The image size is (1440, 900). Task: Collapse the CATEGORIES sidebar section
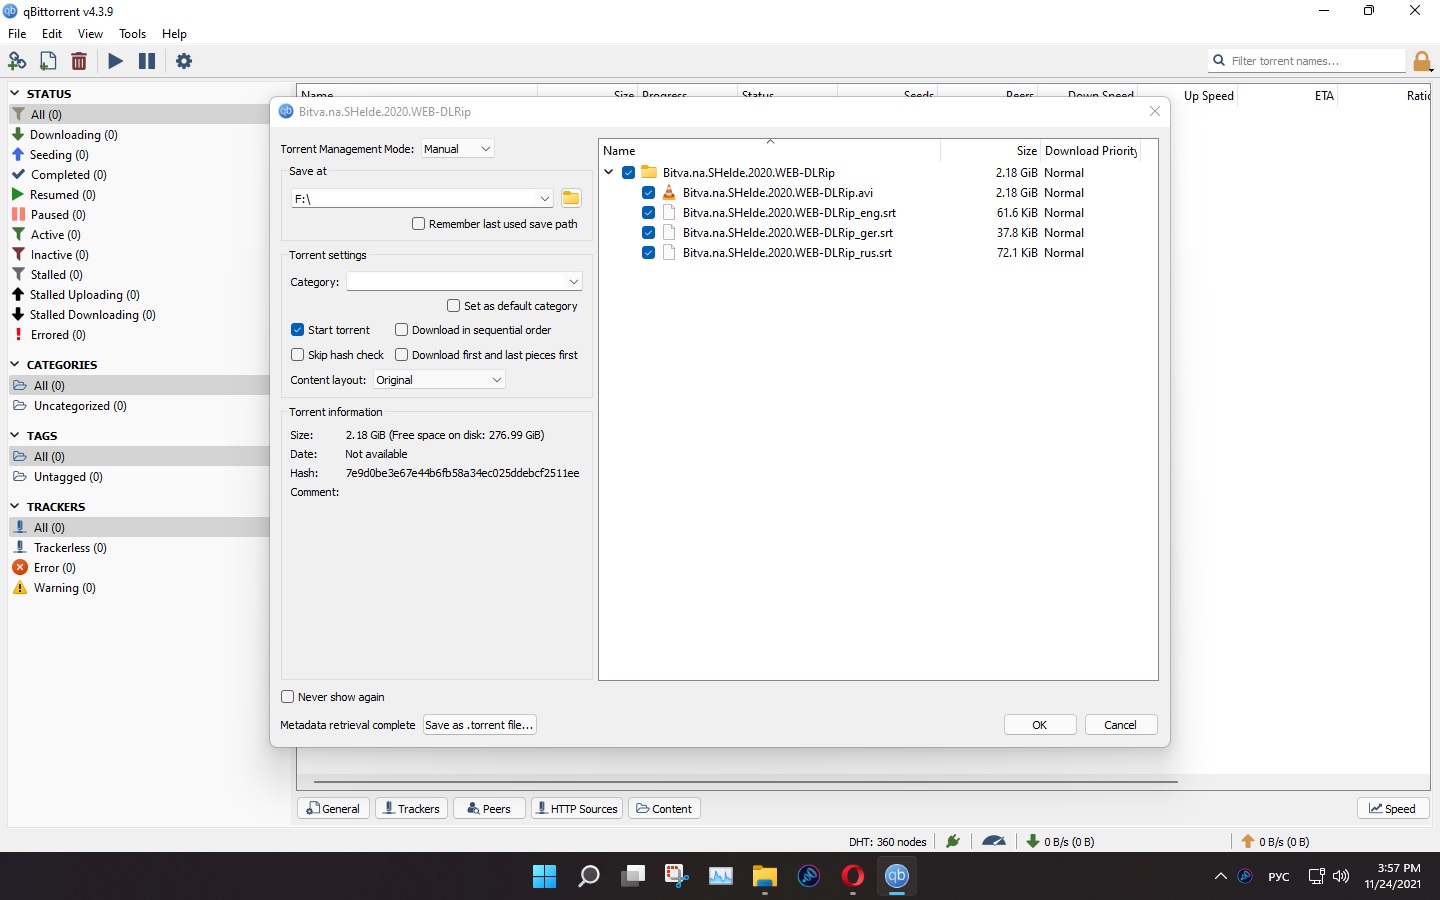15,364
